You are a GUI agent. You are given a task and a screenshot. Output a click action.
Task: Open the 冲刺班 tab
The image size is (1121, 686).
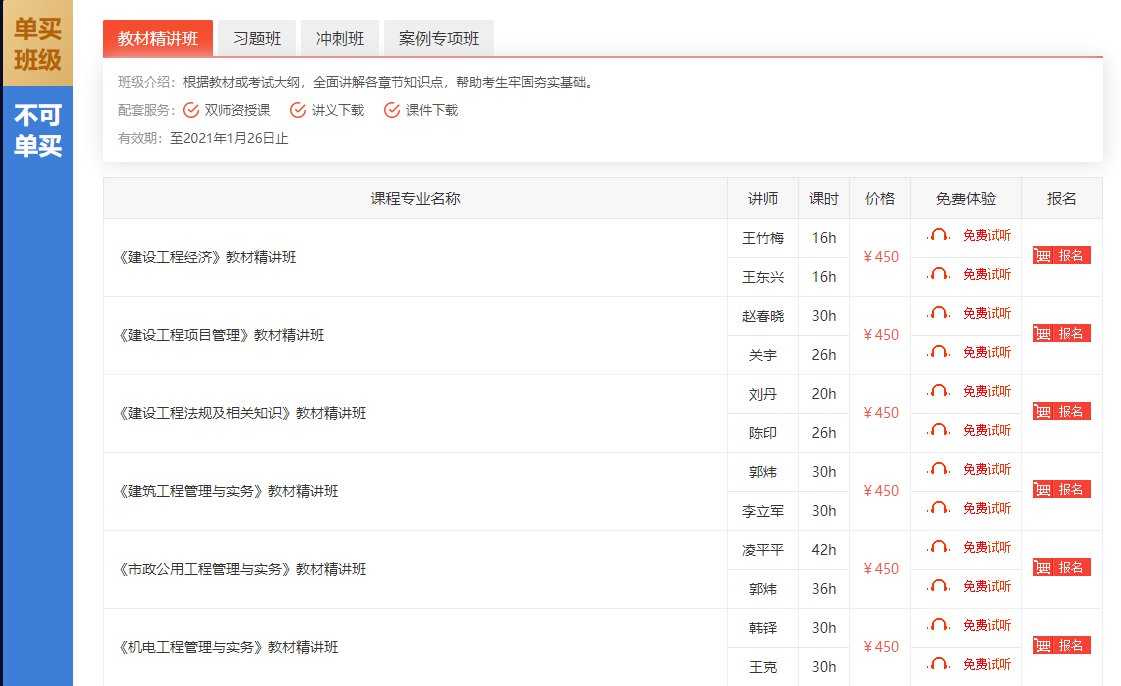(340, 39)
